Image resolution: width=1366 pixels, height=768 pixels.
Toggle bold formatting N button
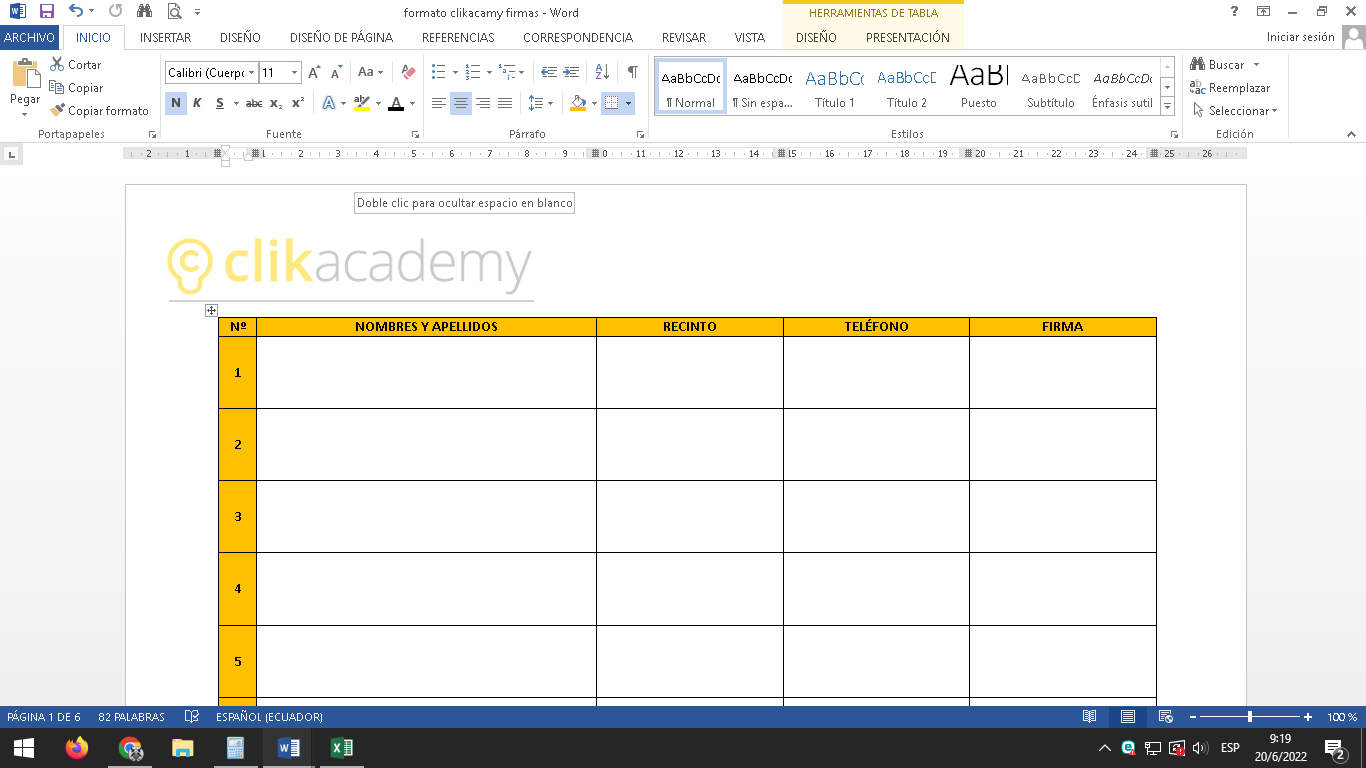point(176,103)
